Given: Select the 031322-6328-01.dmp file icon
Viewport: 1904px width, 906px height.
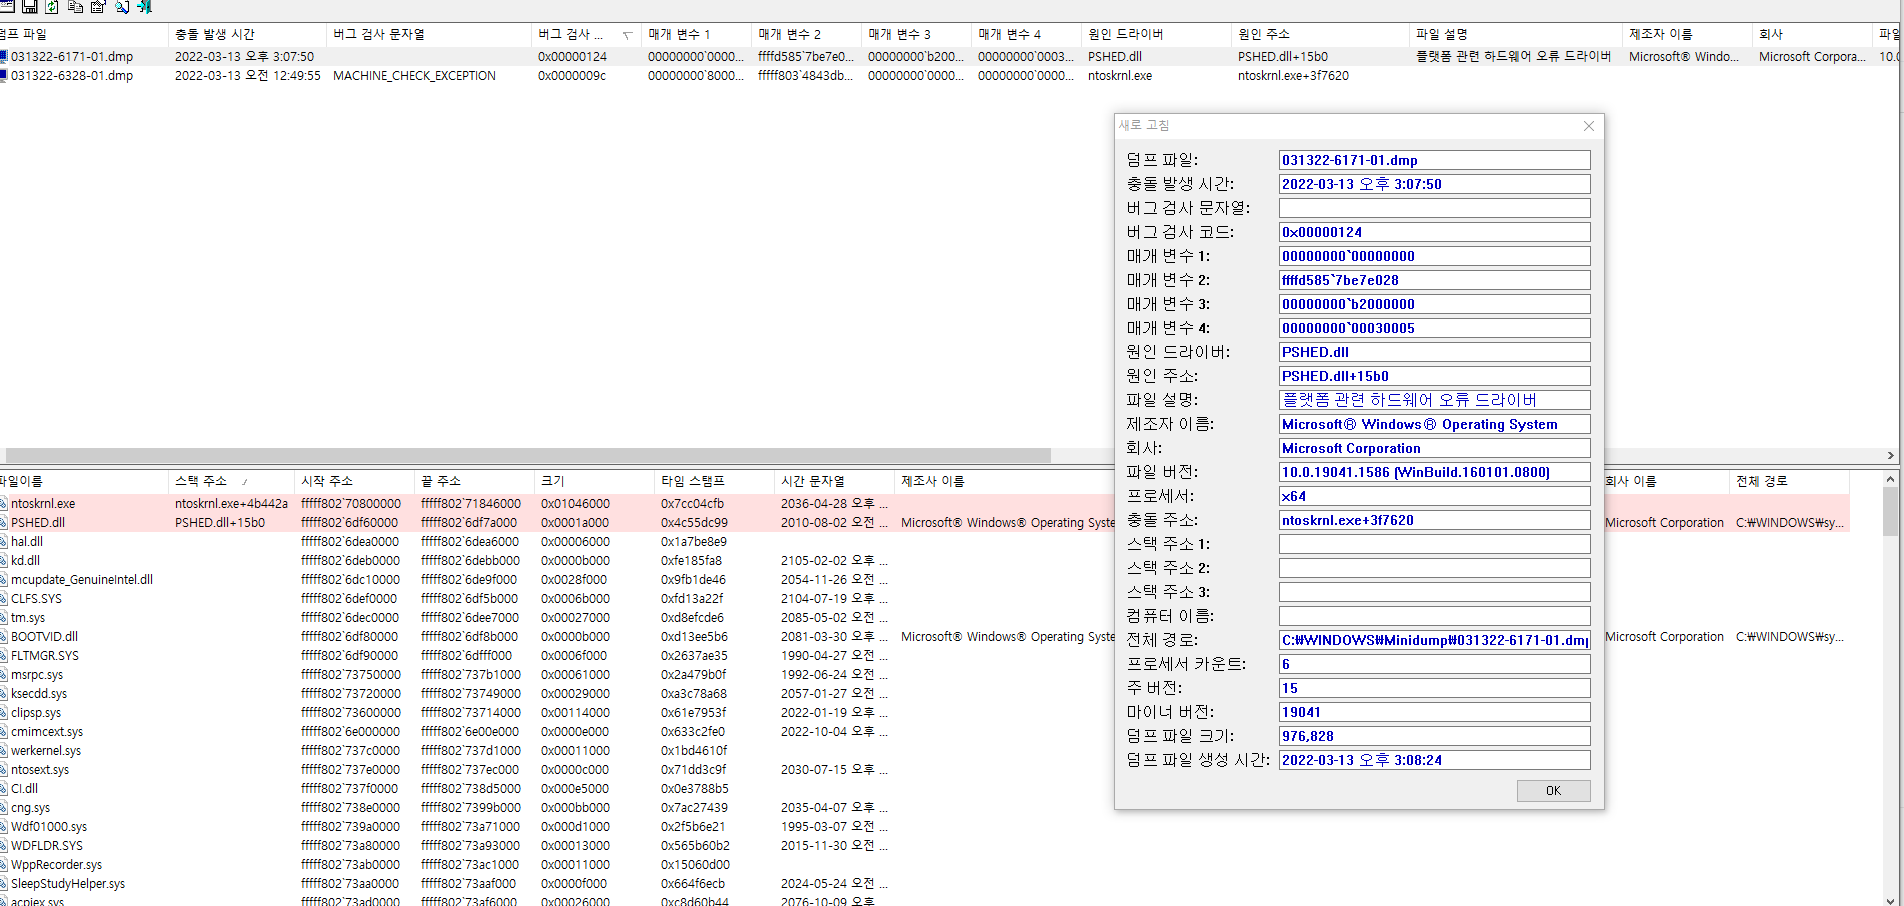Looking at the screenshot, I should tap(4, 76).
